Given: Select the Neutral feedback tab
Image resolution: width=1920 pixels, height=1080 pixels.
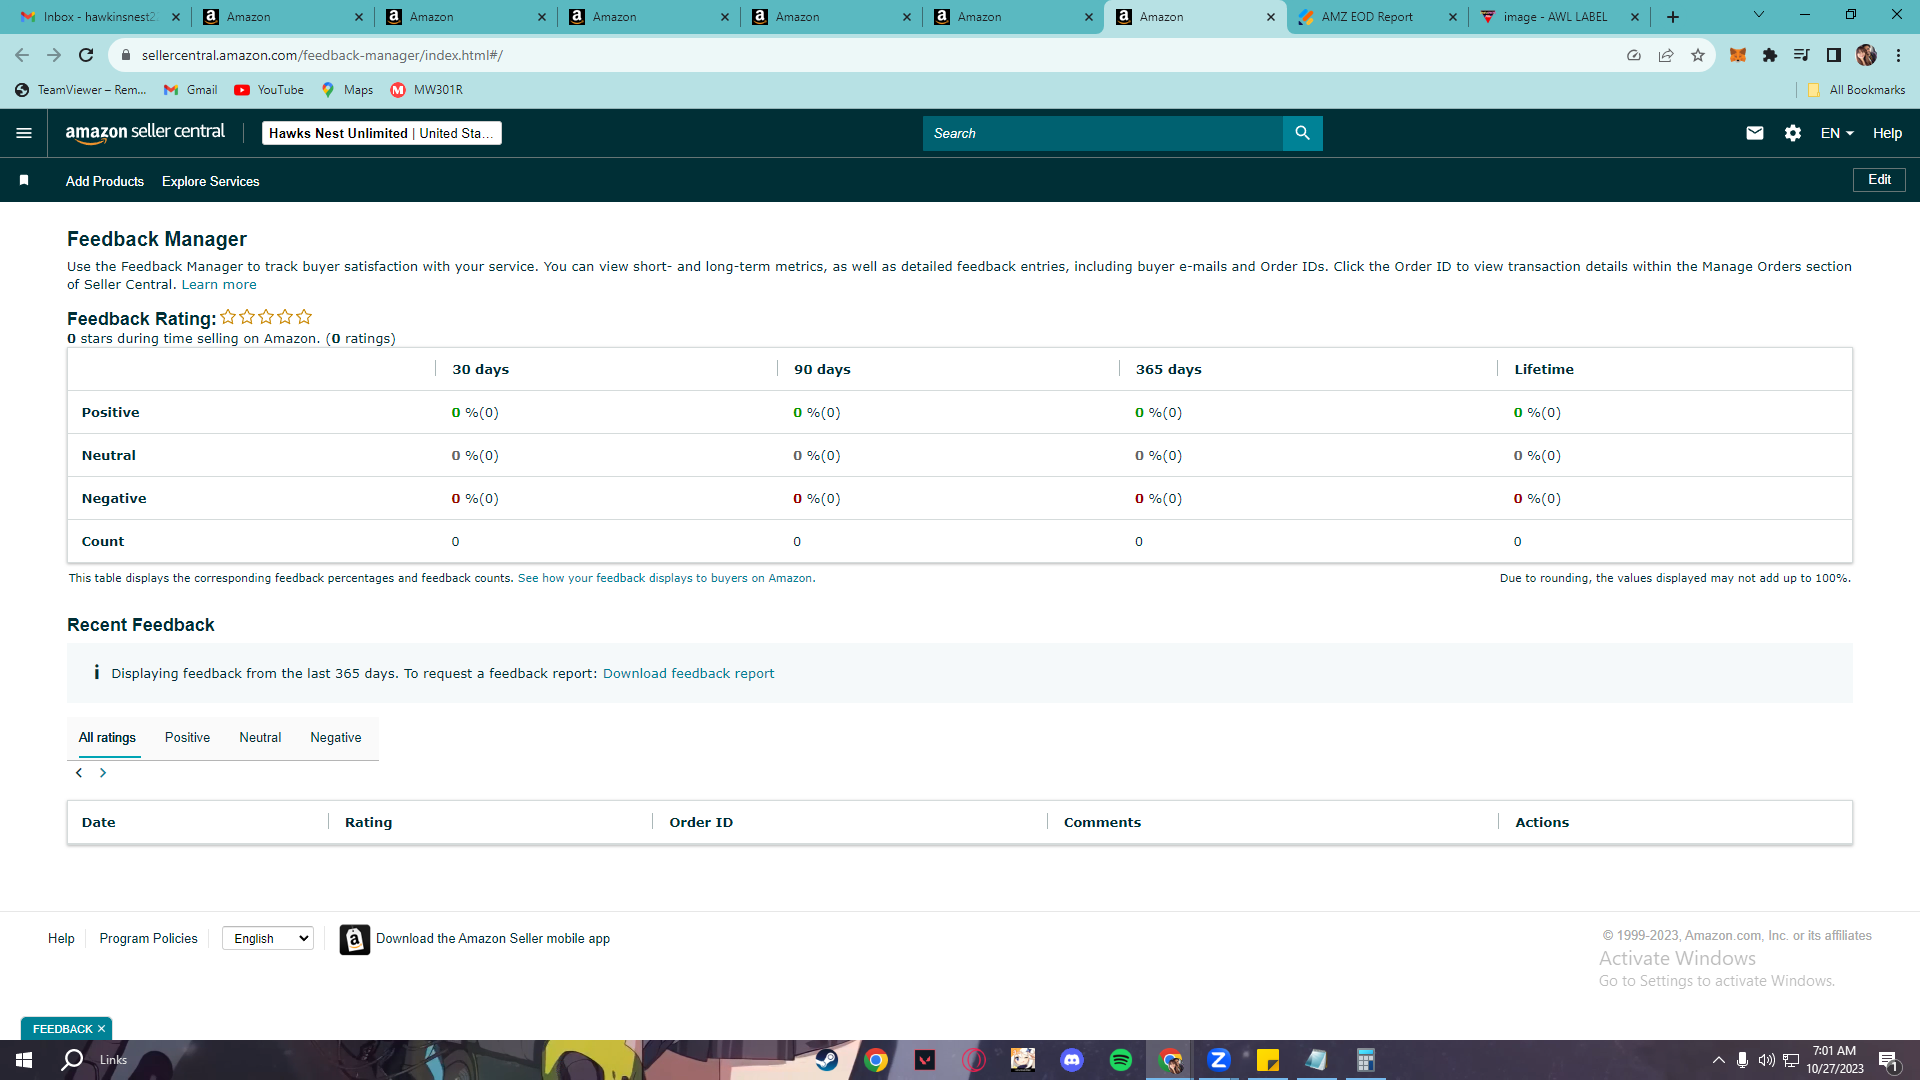Looking at the screenshot, I should pos(260,738).
